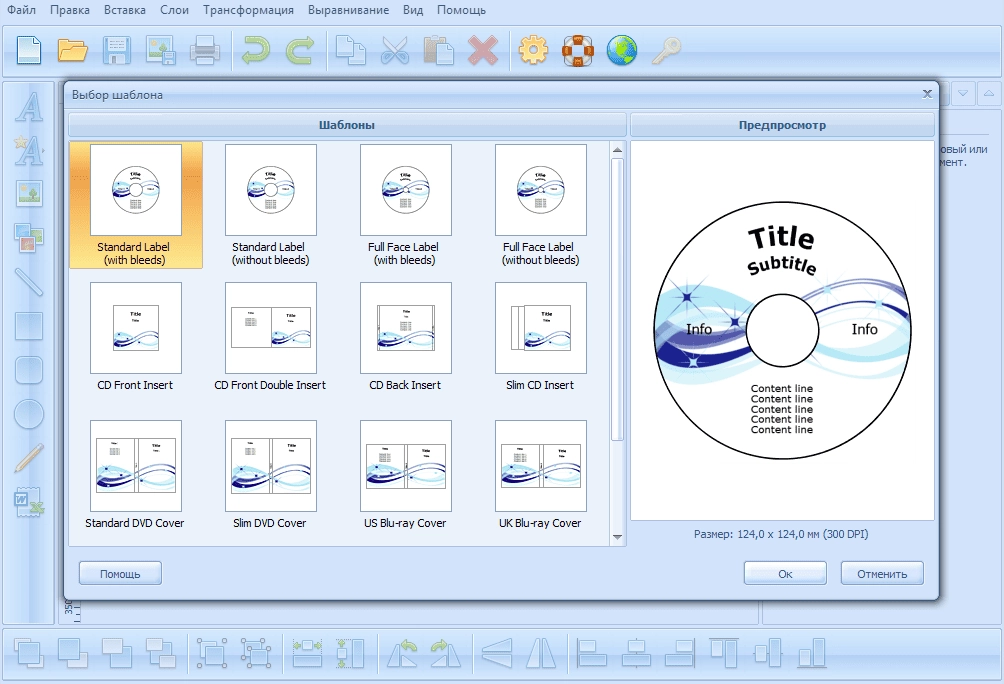Select Standard DVD Cover template
1004x684 pixels.
pyautogui.click(x=136, y=475)
